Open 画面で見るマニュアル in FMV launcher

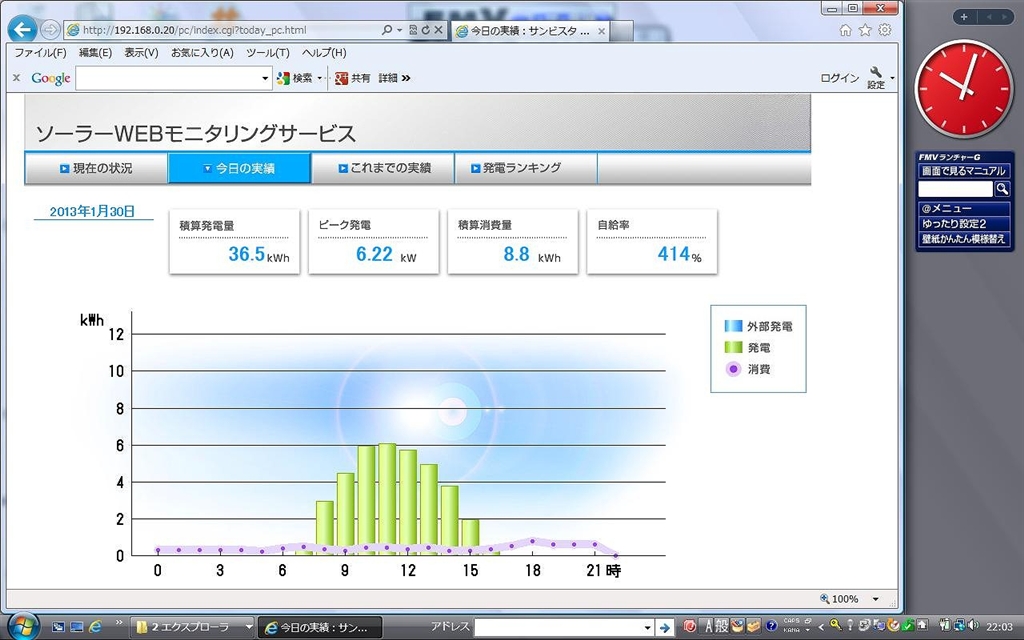pyautogui.click(x=963, y=171)
